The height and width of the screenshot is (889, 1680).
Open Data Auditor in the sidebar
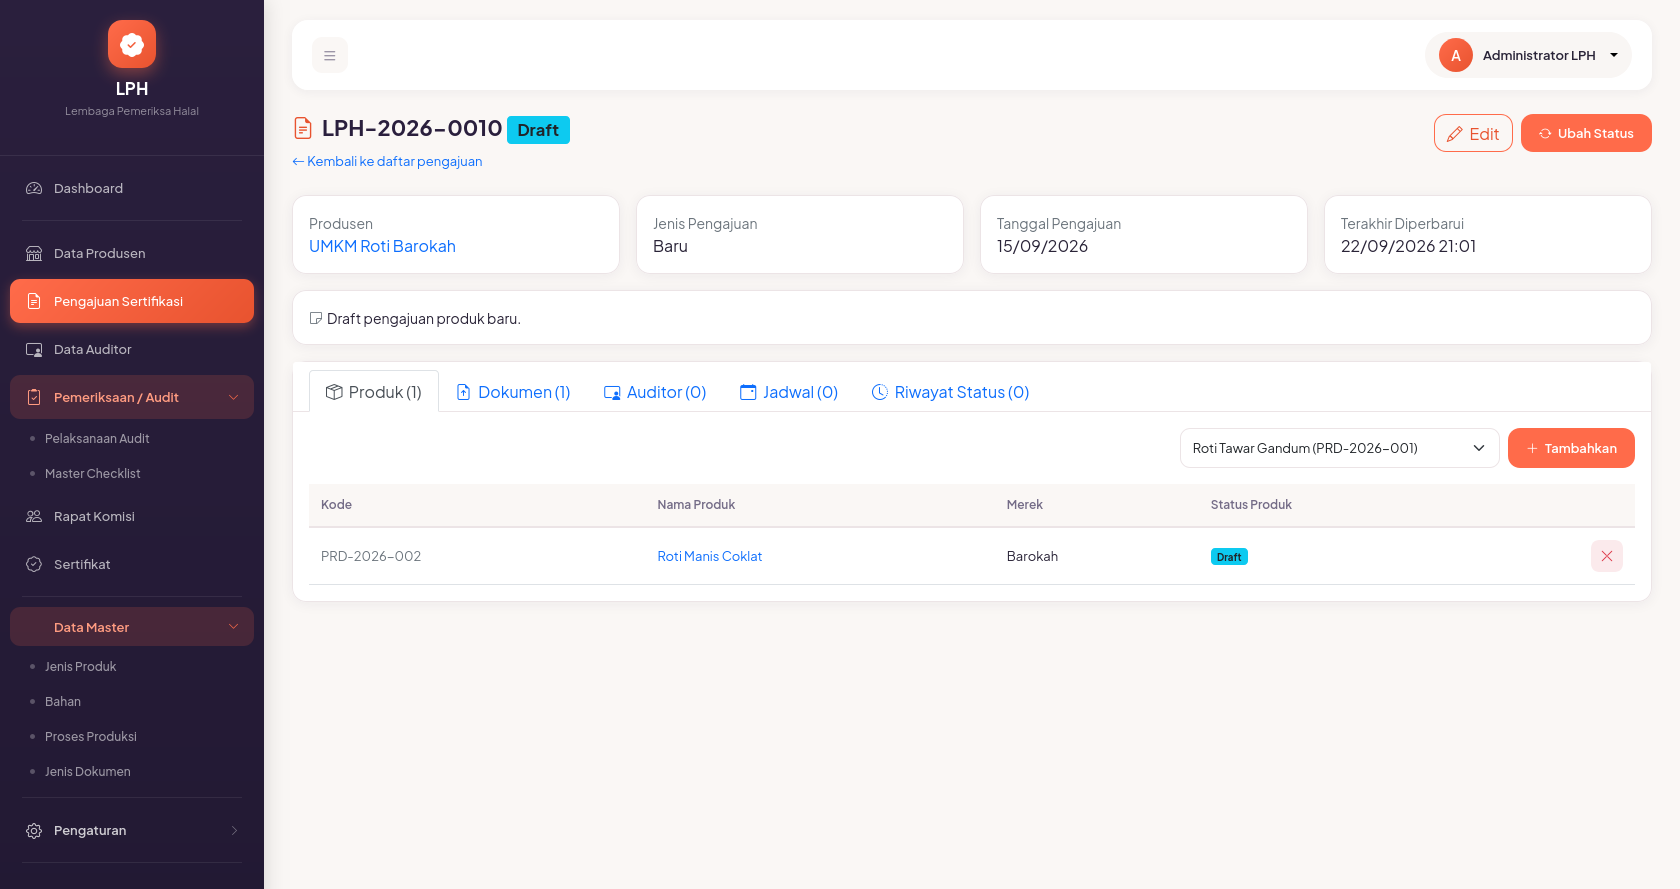pyautogui.click(x=132, y=349)
